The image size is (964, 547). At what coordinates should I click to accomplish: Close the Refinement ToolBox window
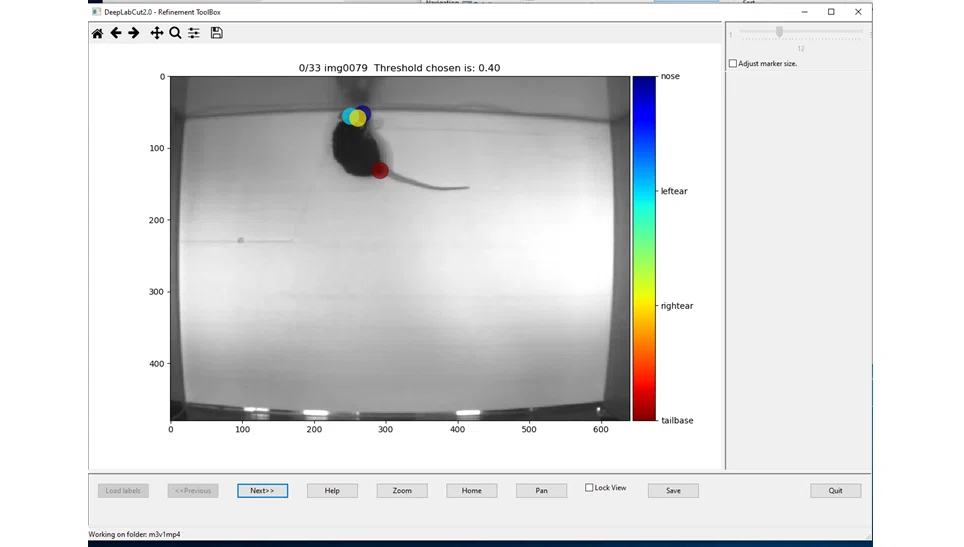(858, 12)
